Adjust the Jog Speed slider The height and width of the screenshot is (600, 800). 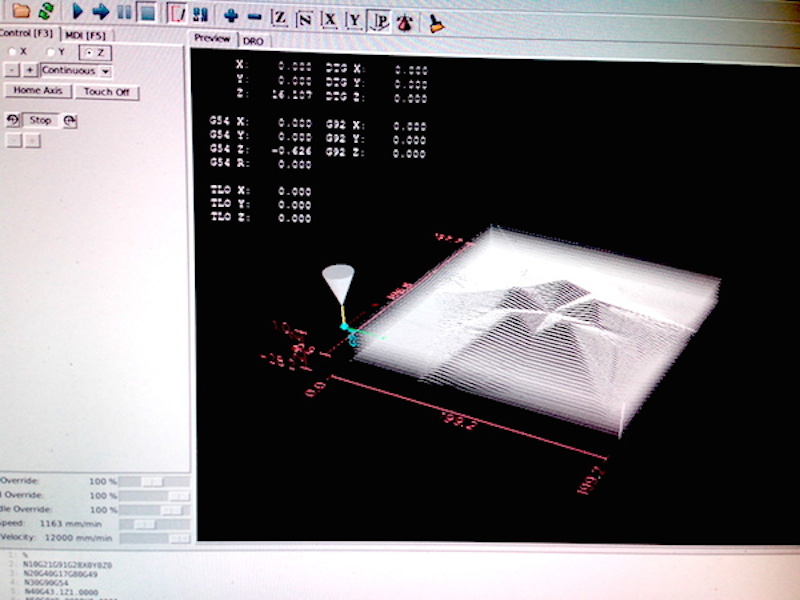coord(154,524)
